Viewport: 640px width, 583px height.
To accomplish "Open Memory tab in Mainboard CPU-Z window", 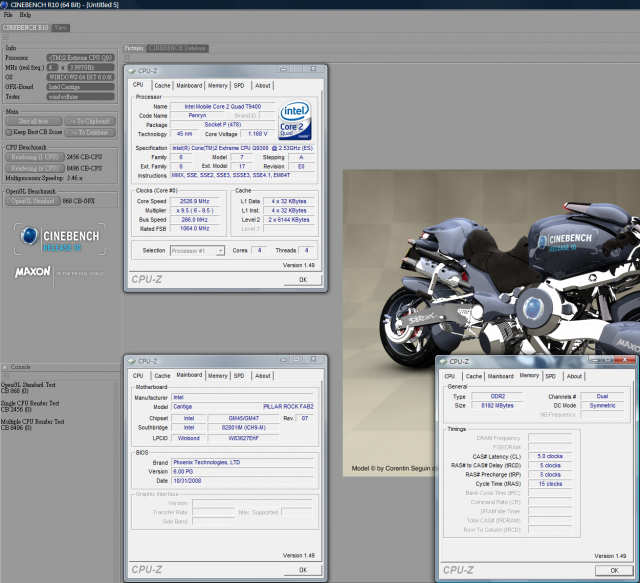I will coord(218,376).
